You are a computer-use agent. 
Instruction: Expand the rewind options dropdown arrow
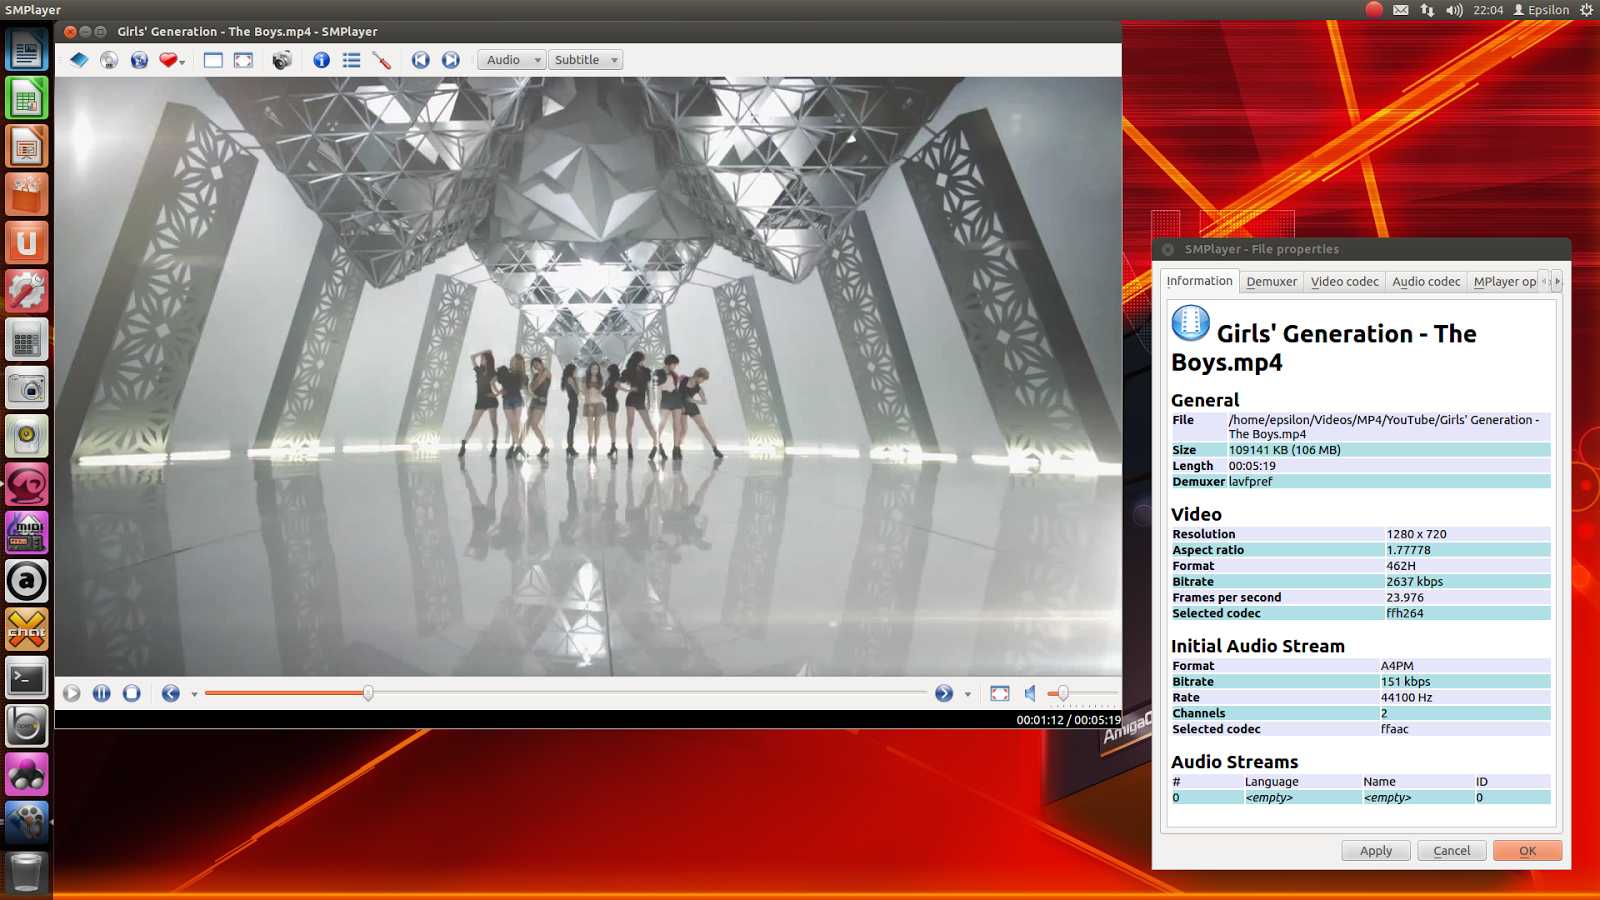click(194, 694)
